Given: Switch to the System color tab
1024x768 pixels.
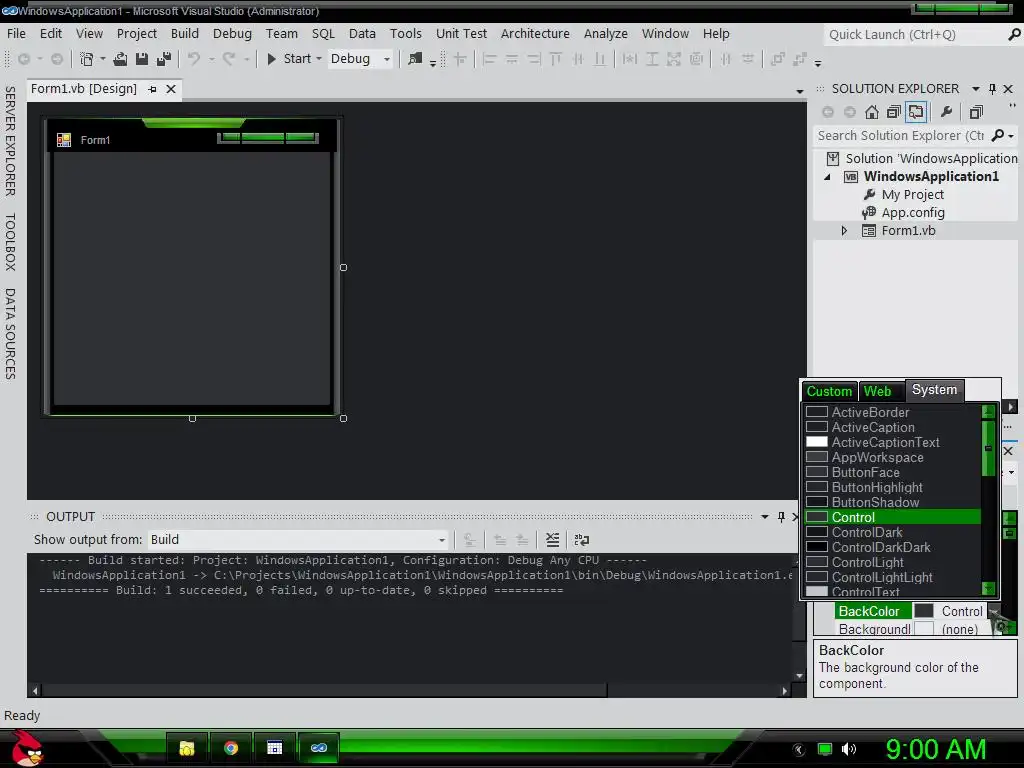Looking at the screenshot, I should 935,390.
